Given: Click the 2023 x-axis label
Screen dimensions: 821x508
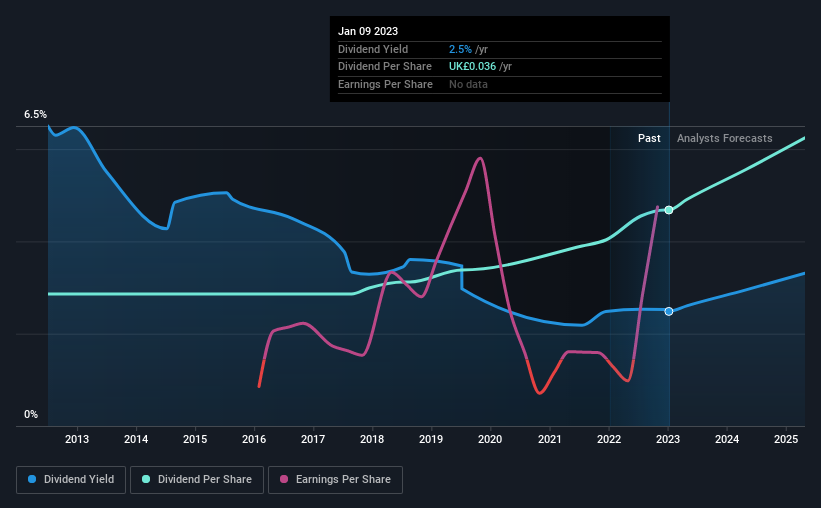Looking at the screenshot, I should point(668,439).
